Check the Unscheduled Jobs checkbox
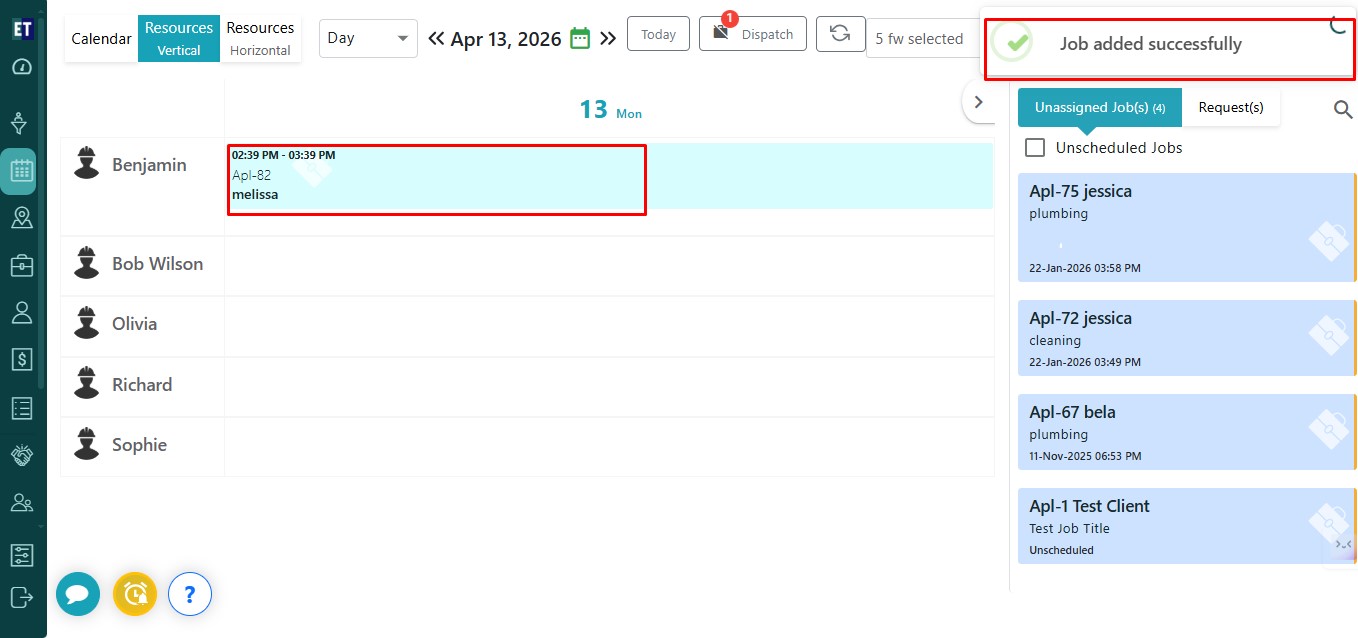This screenshot has height=638, width=1358. point(1035,148)
